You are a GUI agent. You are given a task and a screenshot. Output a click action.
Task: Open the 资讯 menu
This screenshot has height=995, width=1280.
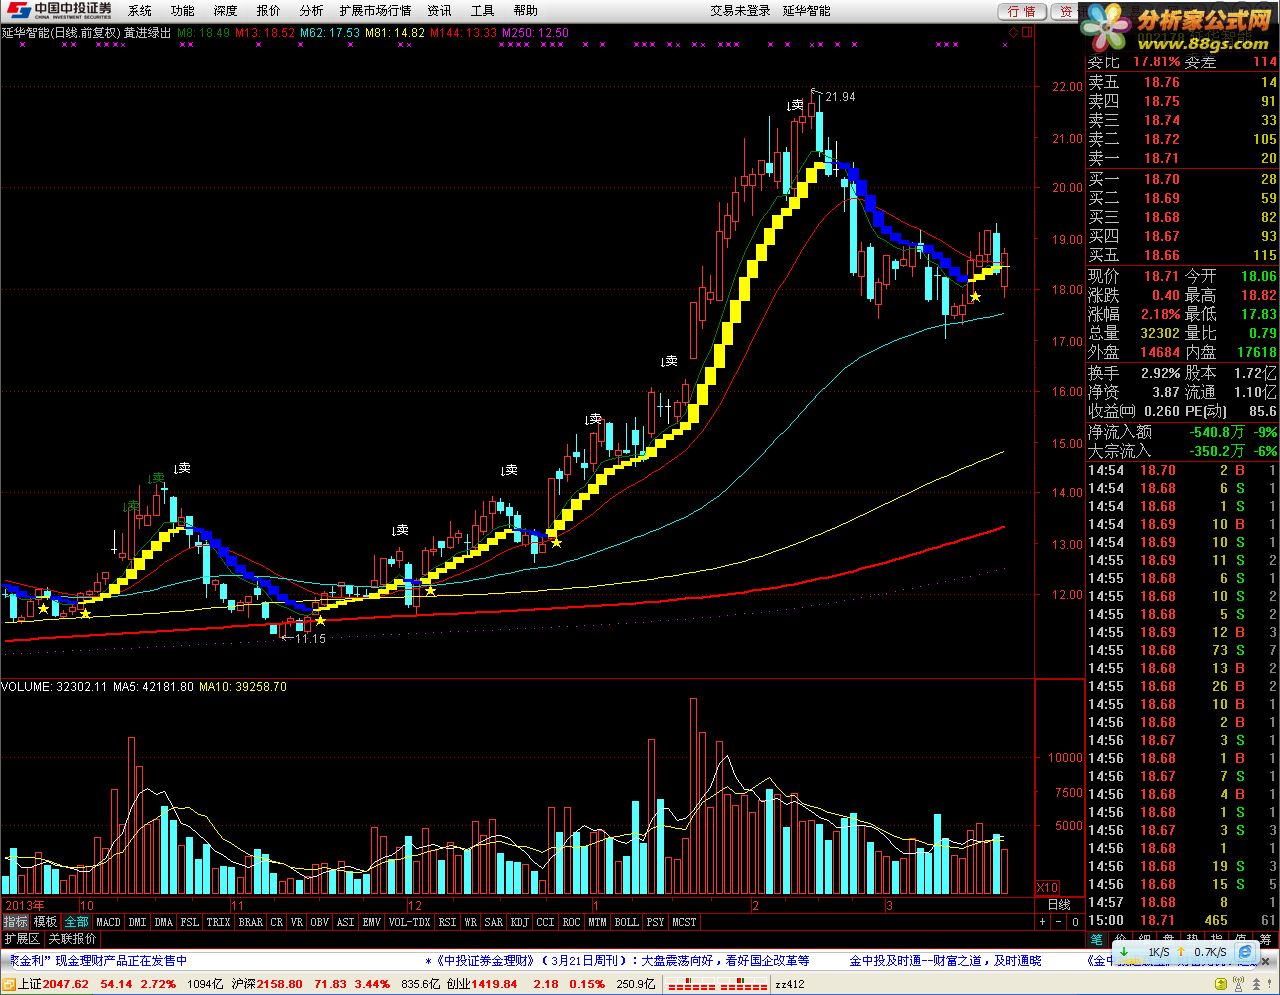coord(439,10)
